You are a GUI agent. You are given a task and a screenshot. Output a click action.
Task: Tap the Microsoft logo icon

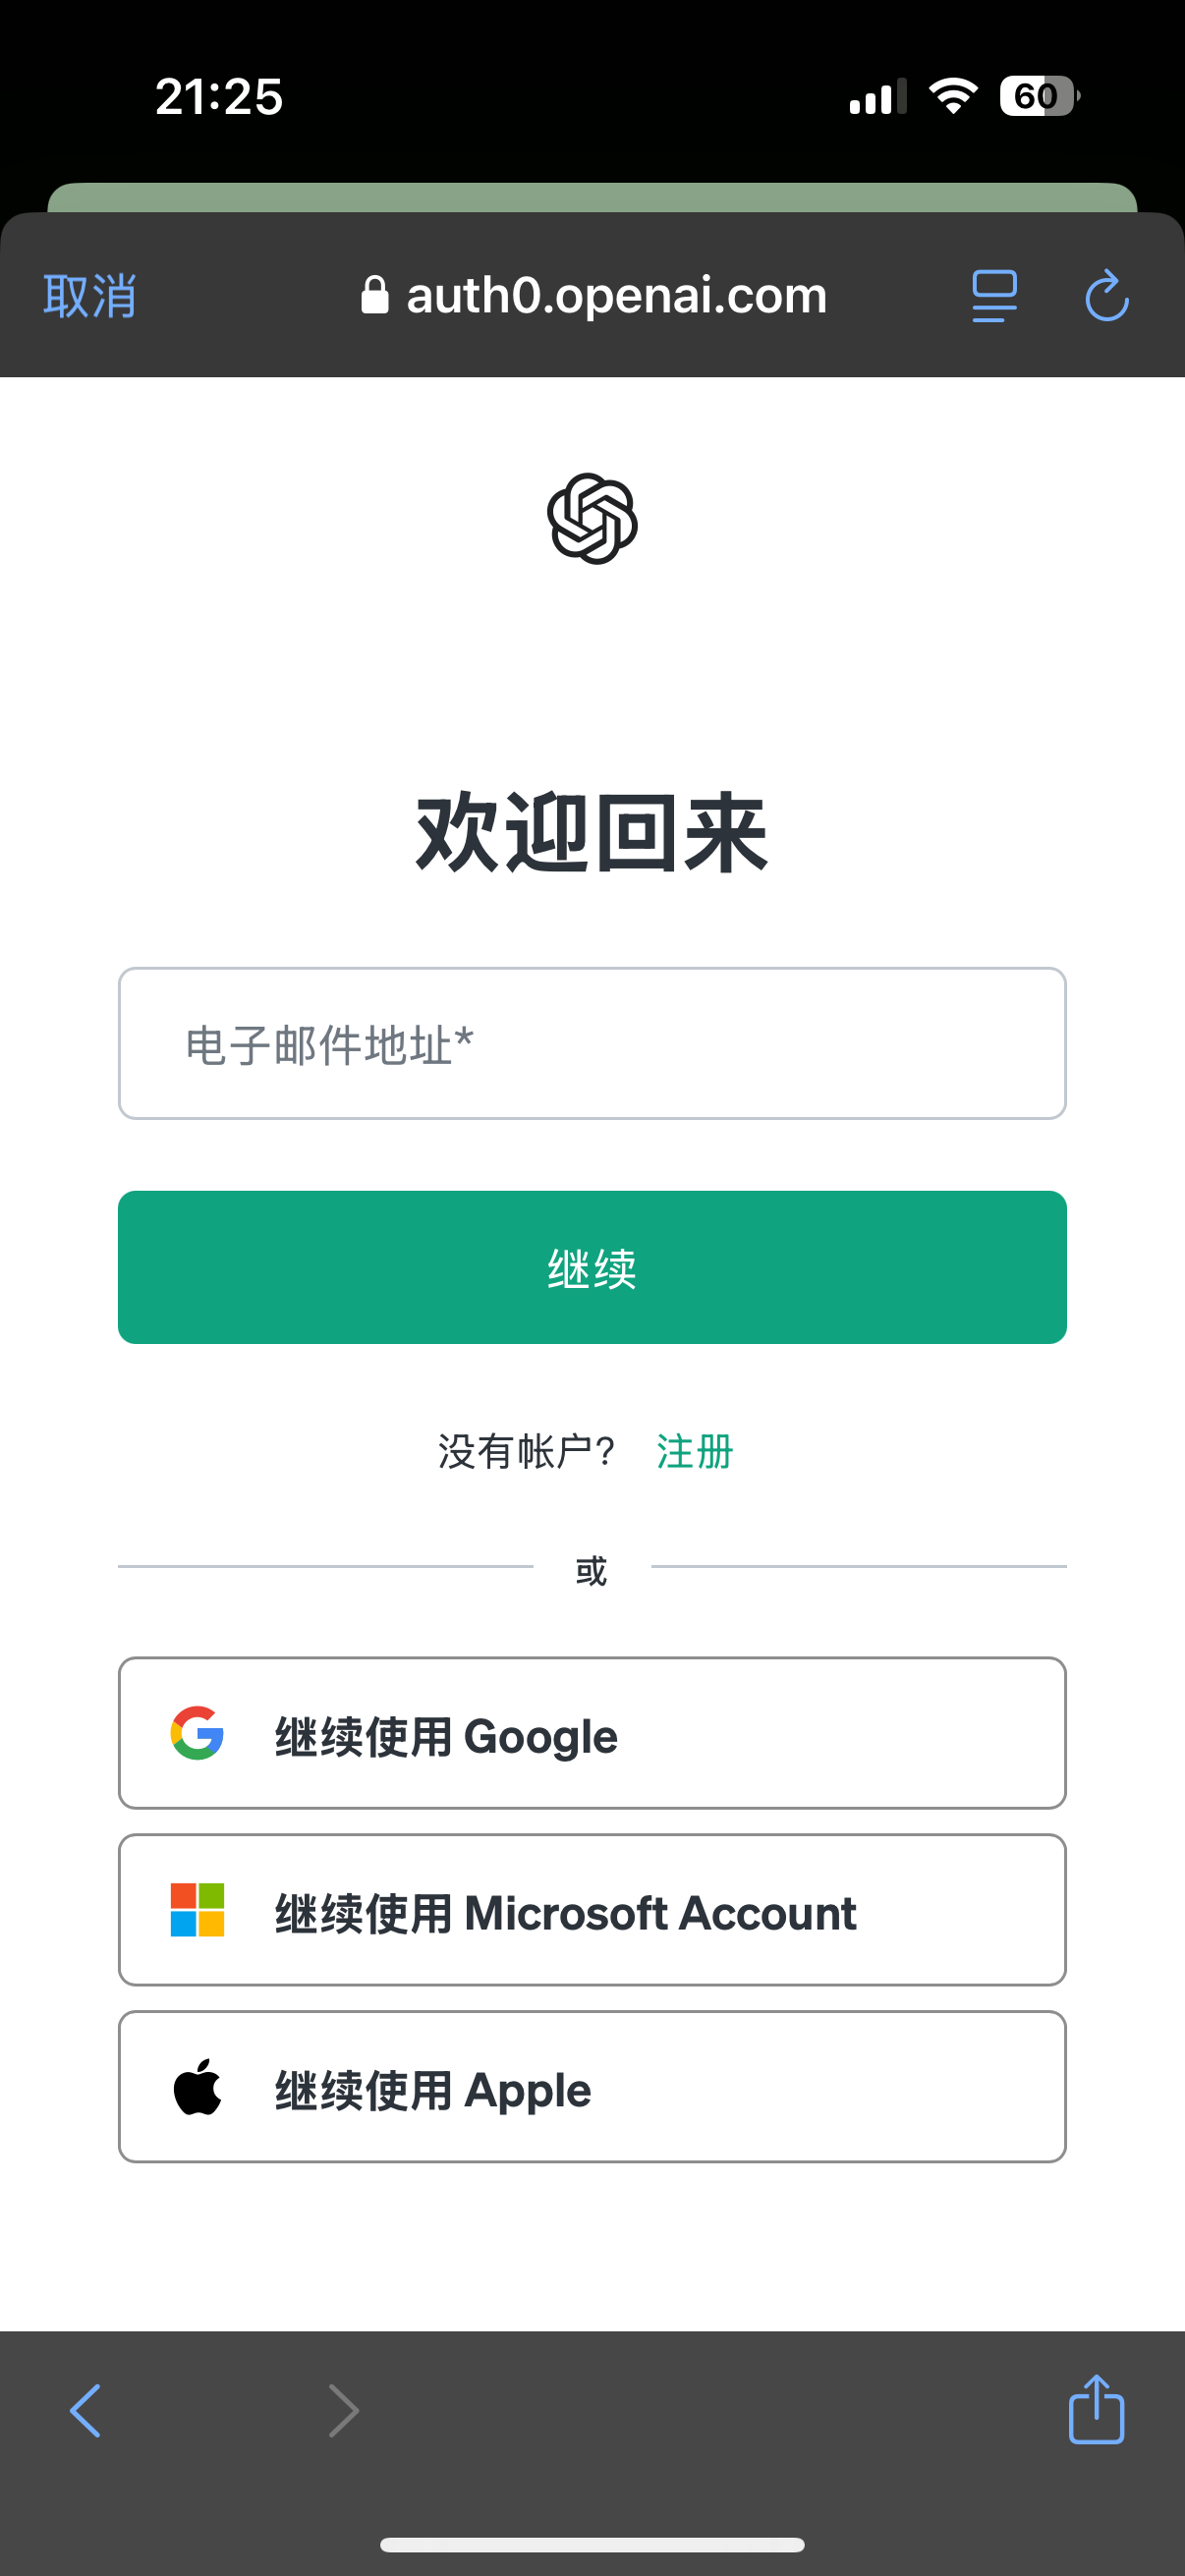point(197,1910)
